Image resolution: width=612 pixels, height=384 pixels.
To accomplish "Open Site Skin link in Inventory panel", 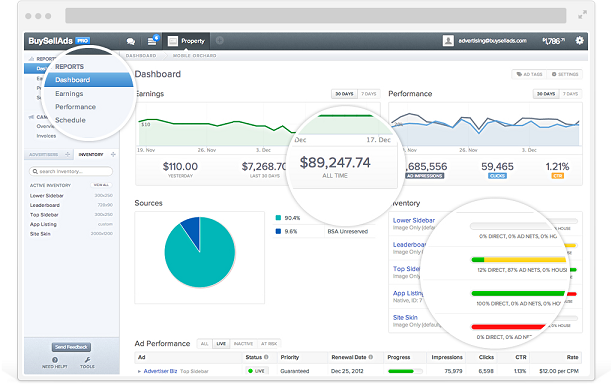I will point(405,318).
